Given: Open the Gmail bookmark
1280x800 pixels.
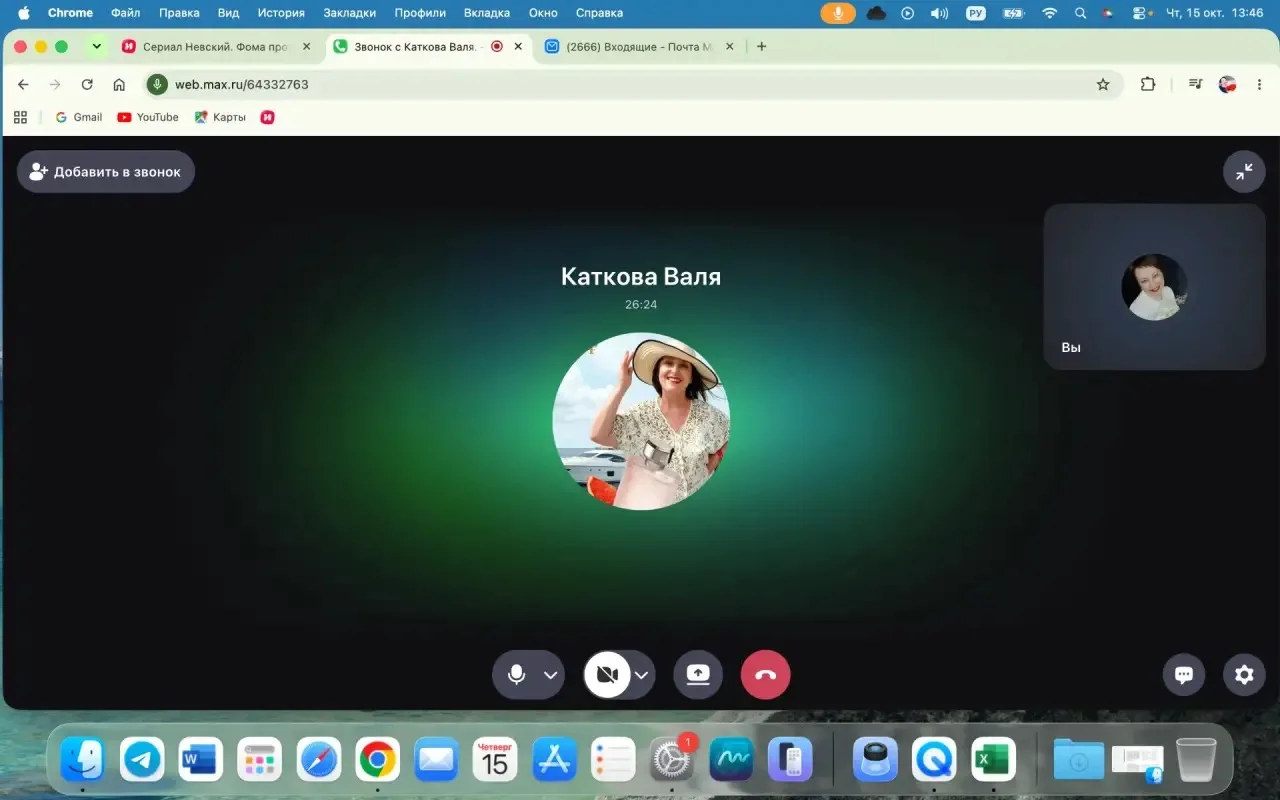Looking at the screenshot, I should click(x=79, y=117).
